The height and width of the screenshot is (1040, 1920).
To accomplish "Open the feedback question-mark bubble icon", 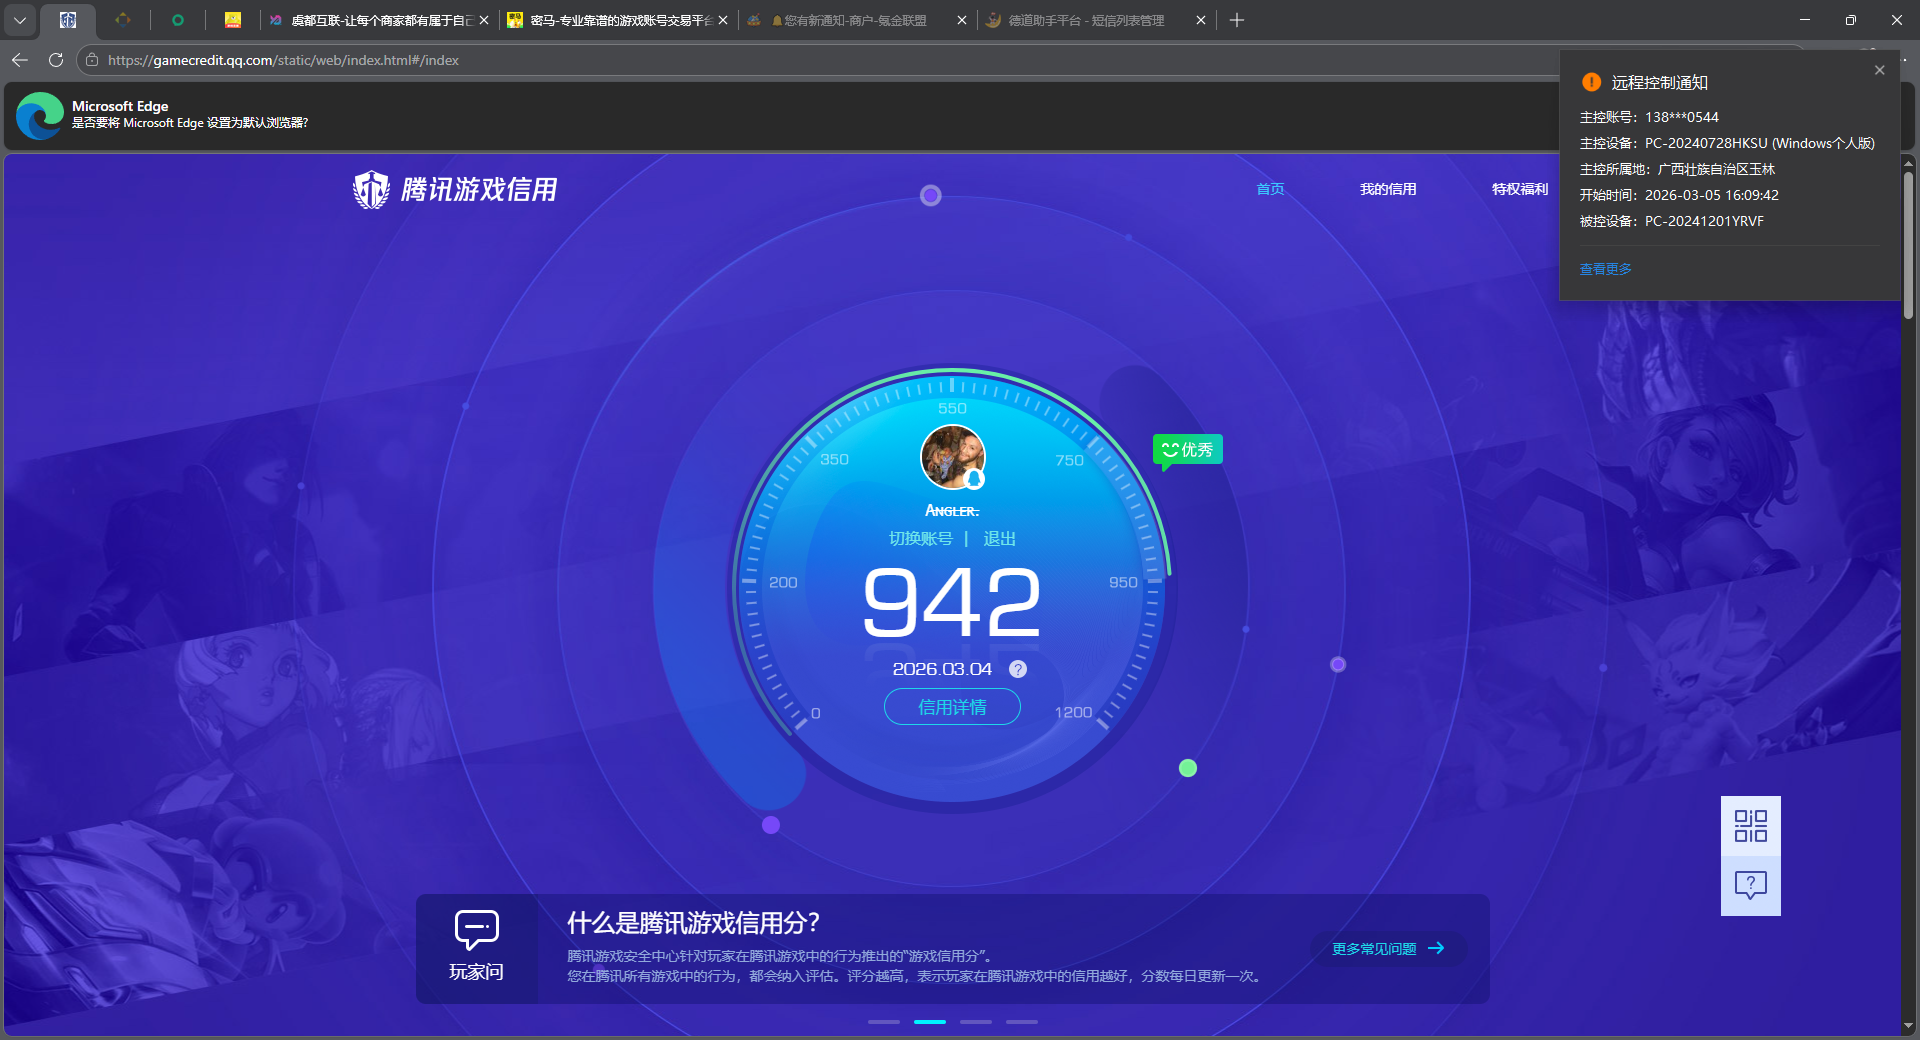I will pos(1750,884).
